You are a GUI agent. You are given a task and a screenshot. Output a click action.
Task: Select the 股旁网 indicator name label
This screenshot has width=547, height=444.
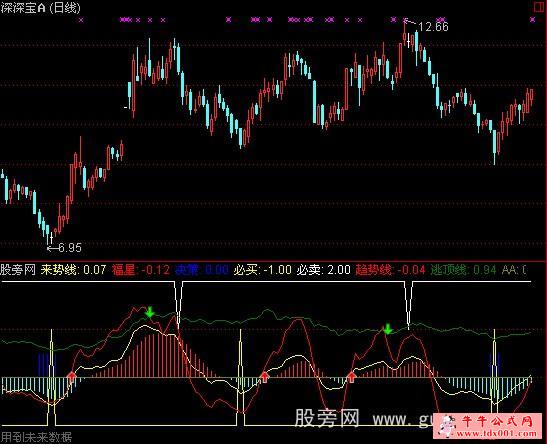coord(18,270)
